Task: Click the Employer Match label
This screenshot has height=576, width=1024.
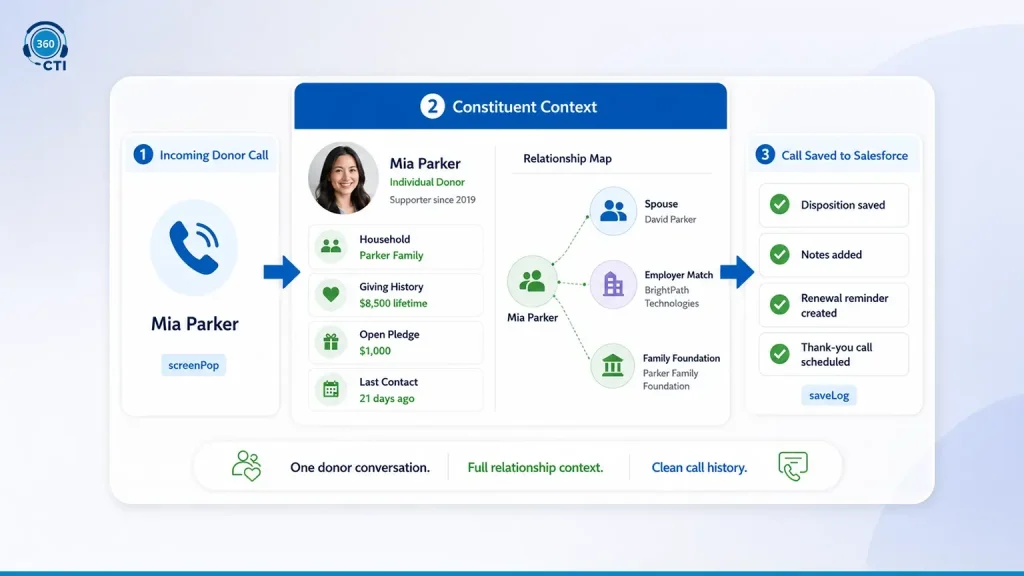Action: (679, 275)
